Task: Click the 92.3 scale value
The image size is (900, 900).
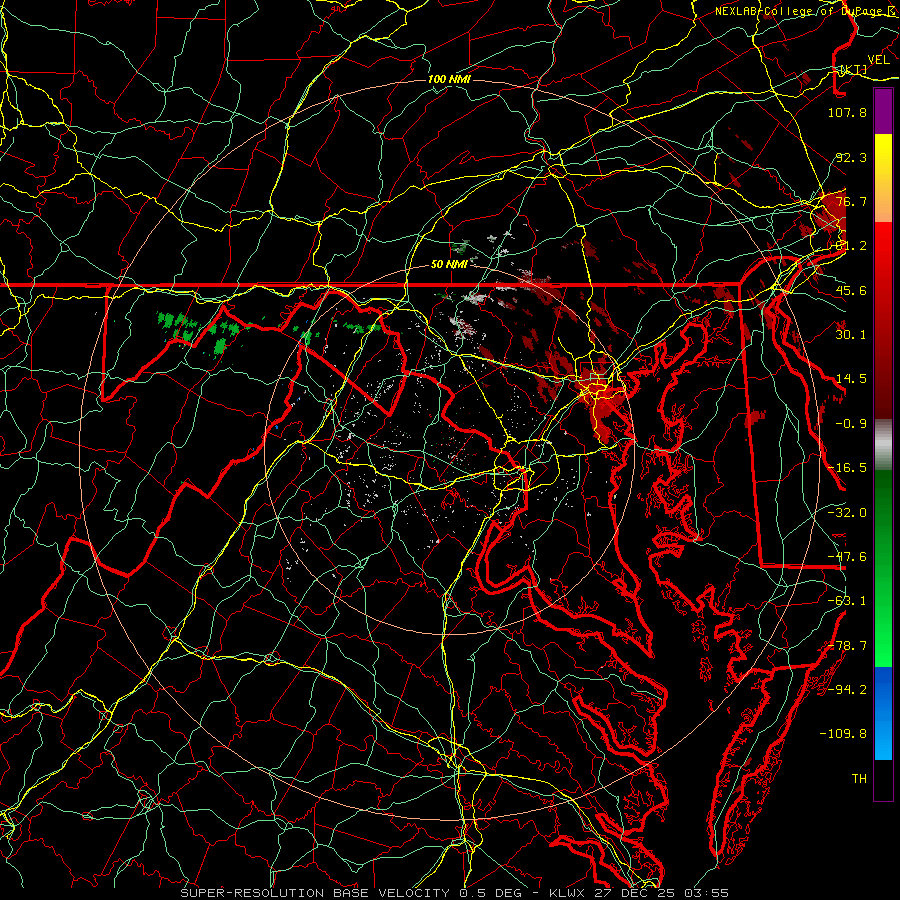Action: [851, 157]
